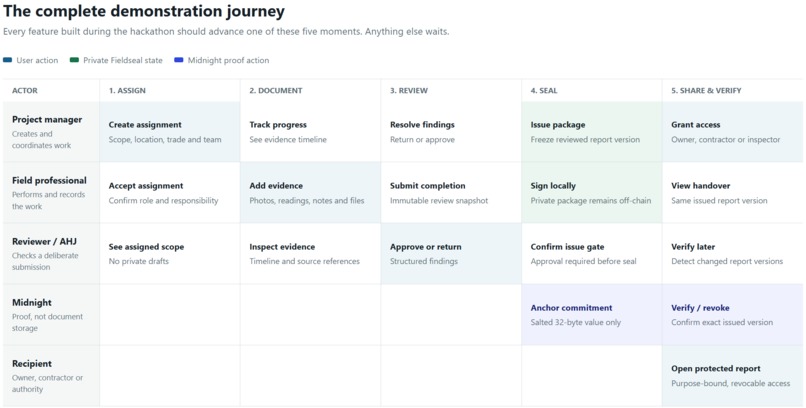Click "Salted 32-byte value only" text
Image resolution: width=806 pixels, height=408 pixels.
coord(576,322)
